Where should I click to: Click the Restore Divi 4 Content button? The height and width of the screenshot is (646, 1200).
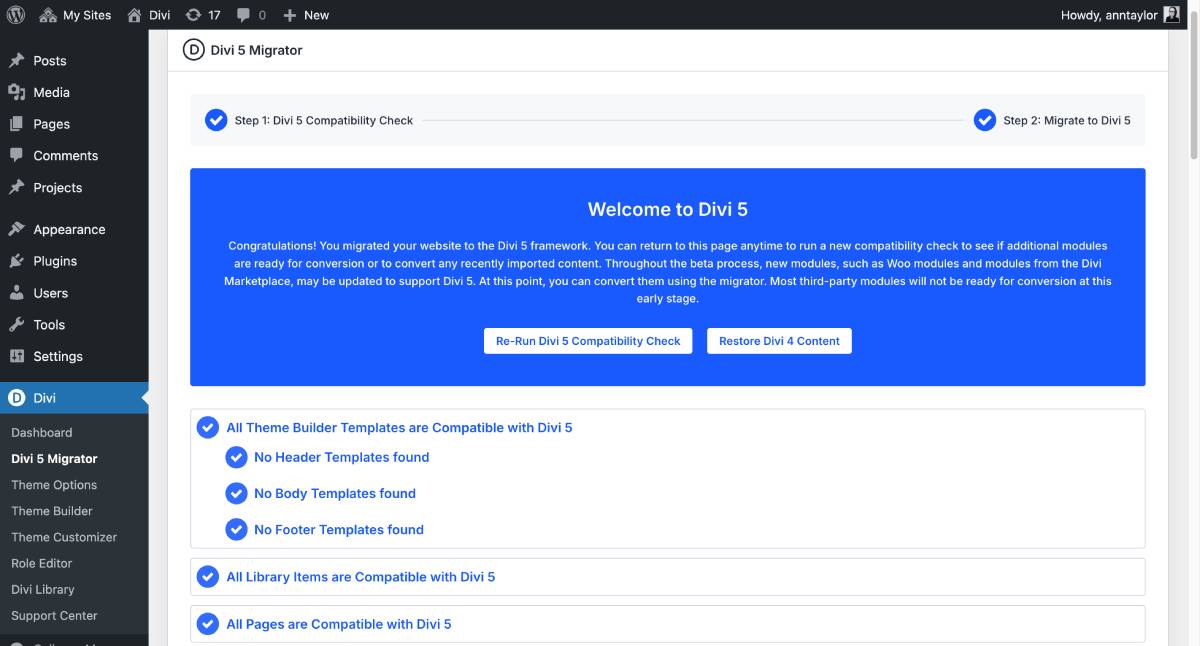(779, 340)
